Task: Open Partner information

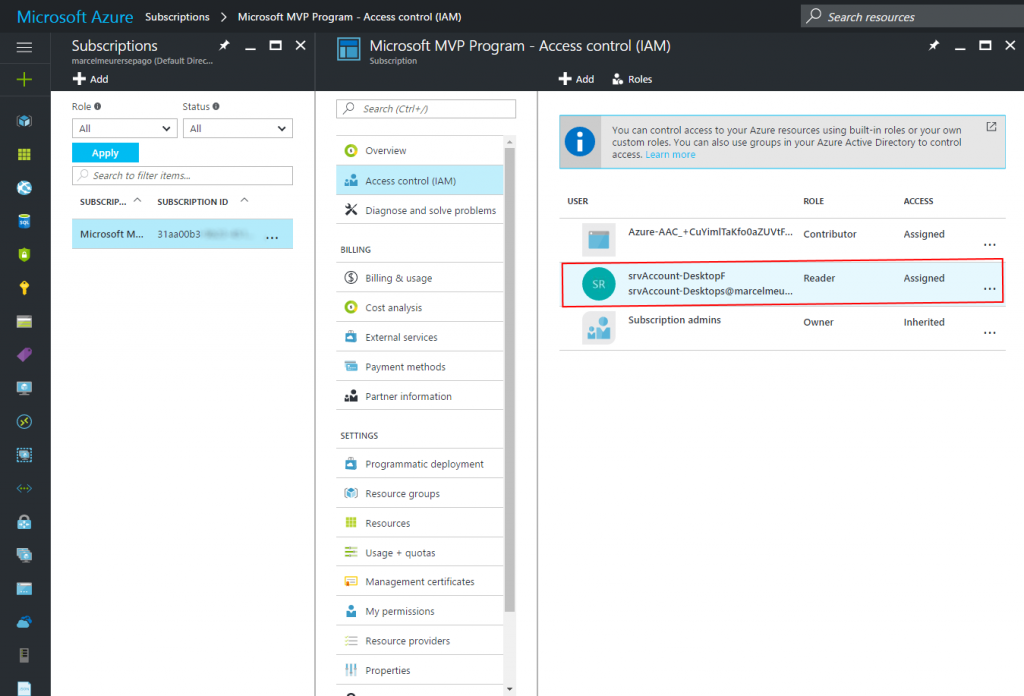Action: (419, 396)
